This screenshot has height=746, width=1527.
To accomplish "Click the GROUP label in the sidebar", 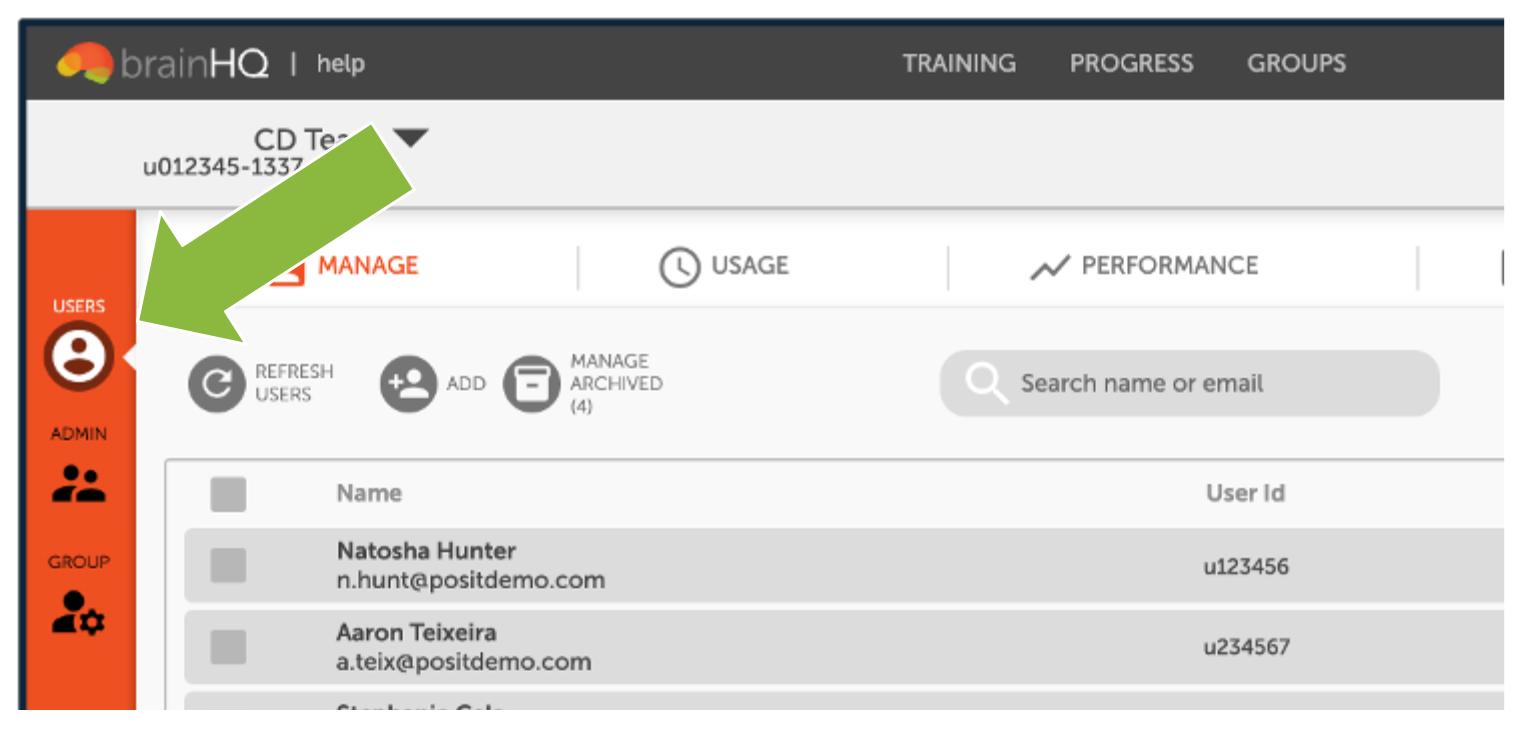I will pos(78,562).
